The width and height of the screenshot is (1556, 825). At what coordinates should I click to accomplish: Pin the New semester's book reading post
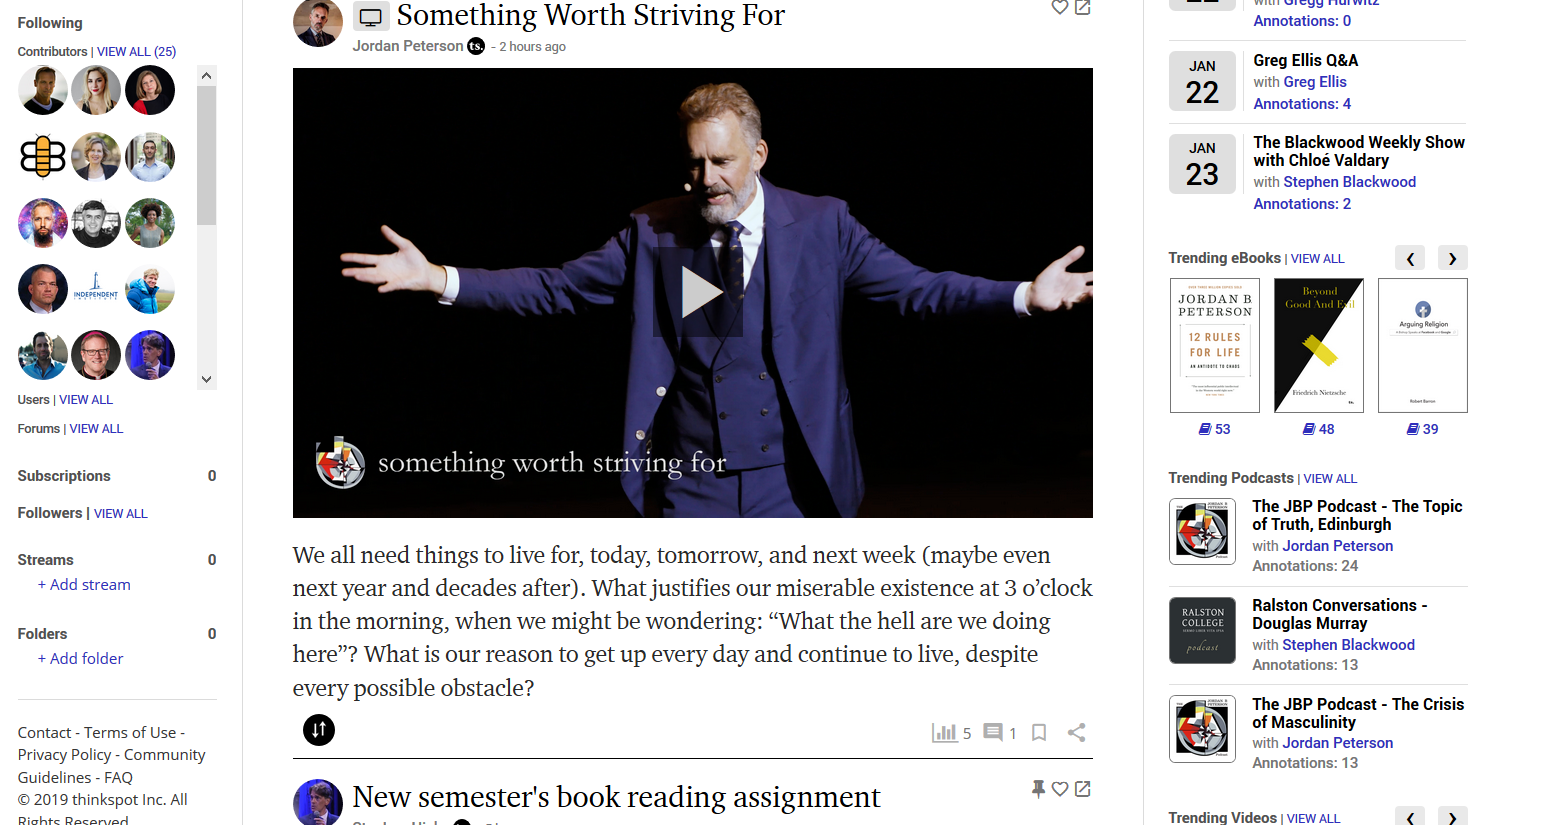tap(1039, 789)
